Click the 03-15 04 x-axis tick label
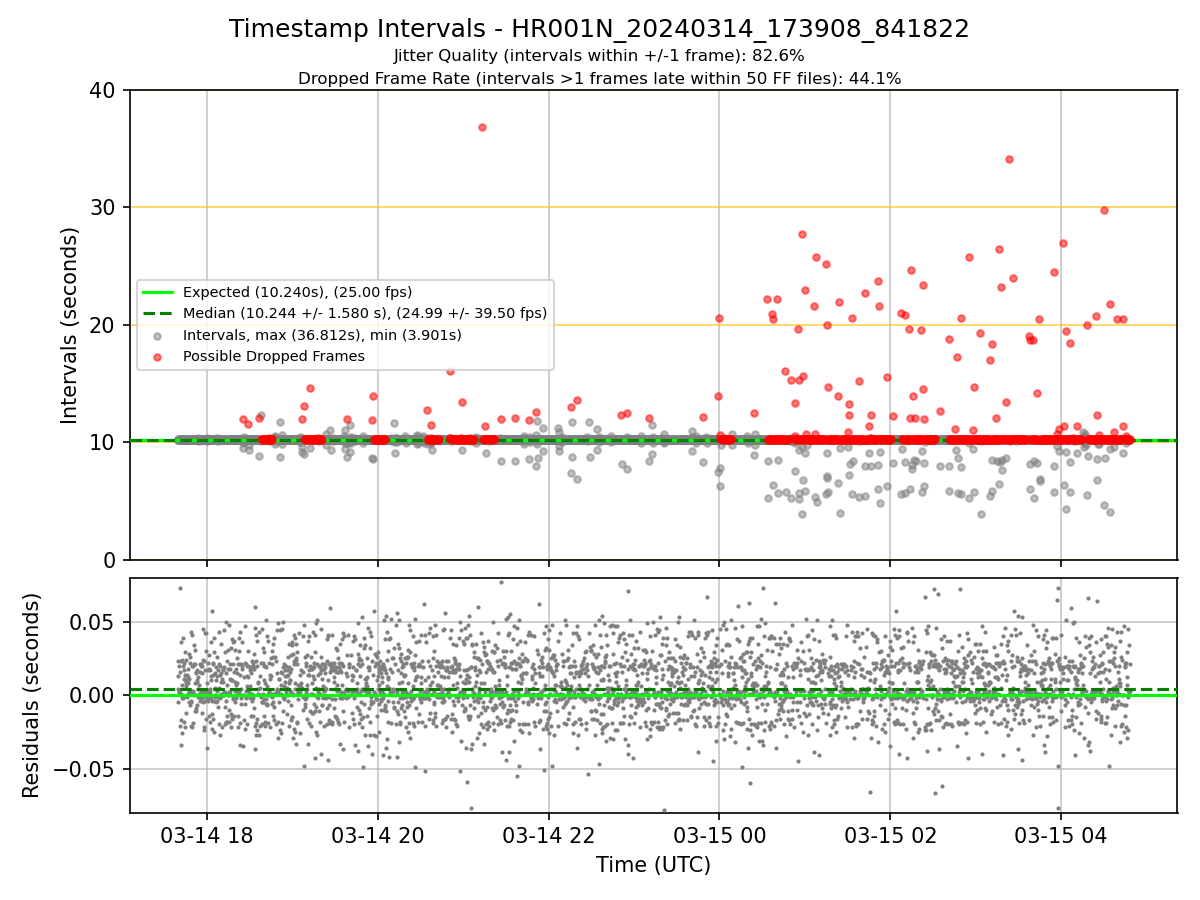The width and height of the screenshot is (1200, 900). coord(1060,835)
